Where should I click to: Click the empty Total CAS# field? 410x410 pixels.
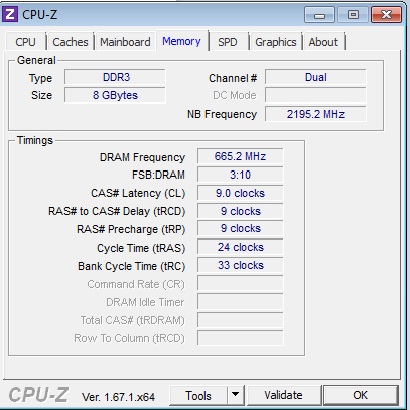[240, 320]
